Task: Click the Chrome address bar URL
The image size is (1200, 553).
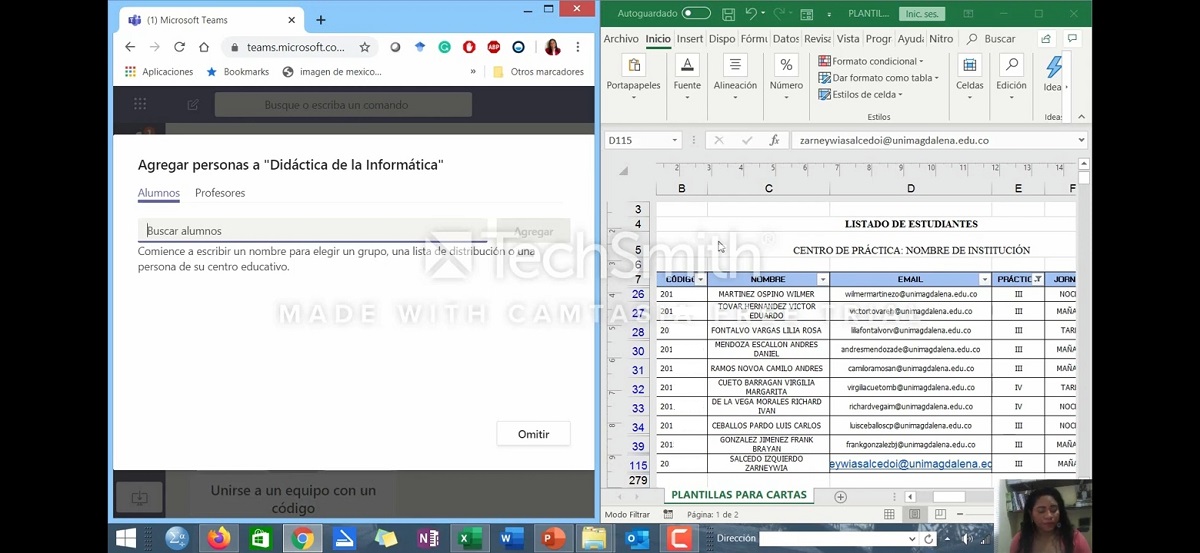Action: (x=296, y=47)
